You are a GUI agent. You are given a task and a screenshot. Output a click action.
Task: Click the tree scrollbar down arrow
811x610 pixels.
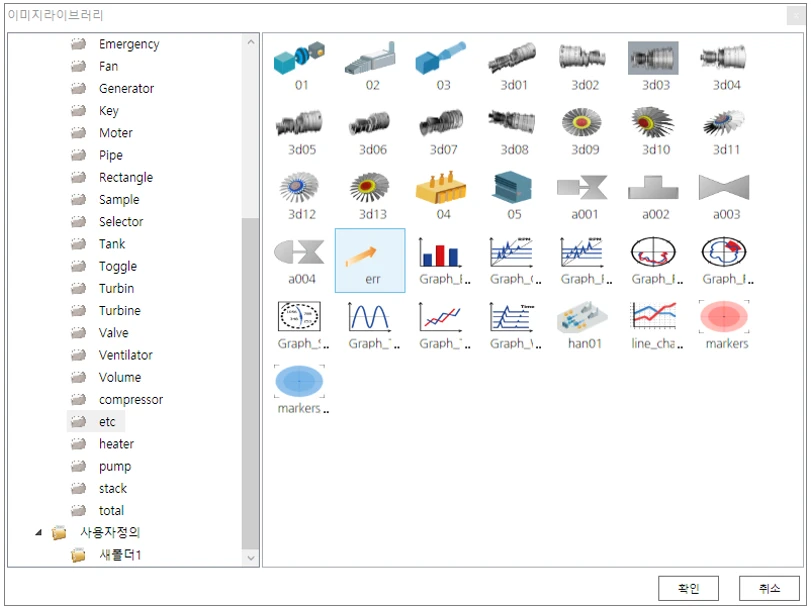[x=250, y=558]
